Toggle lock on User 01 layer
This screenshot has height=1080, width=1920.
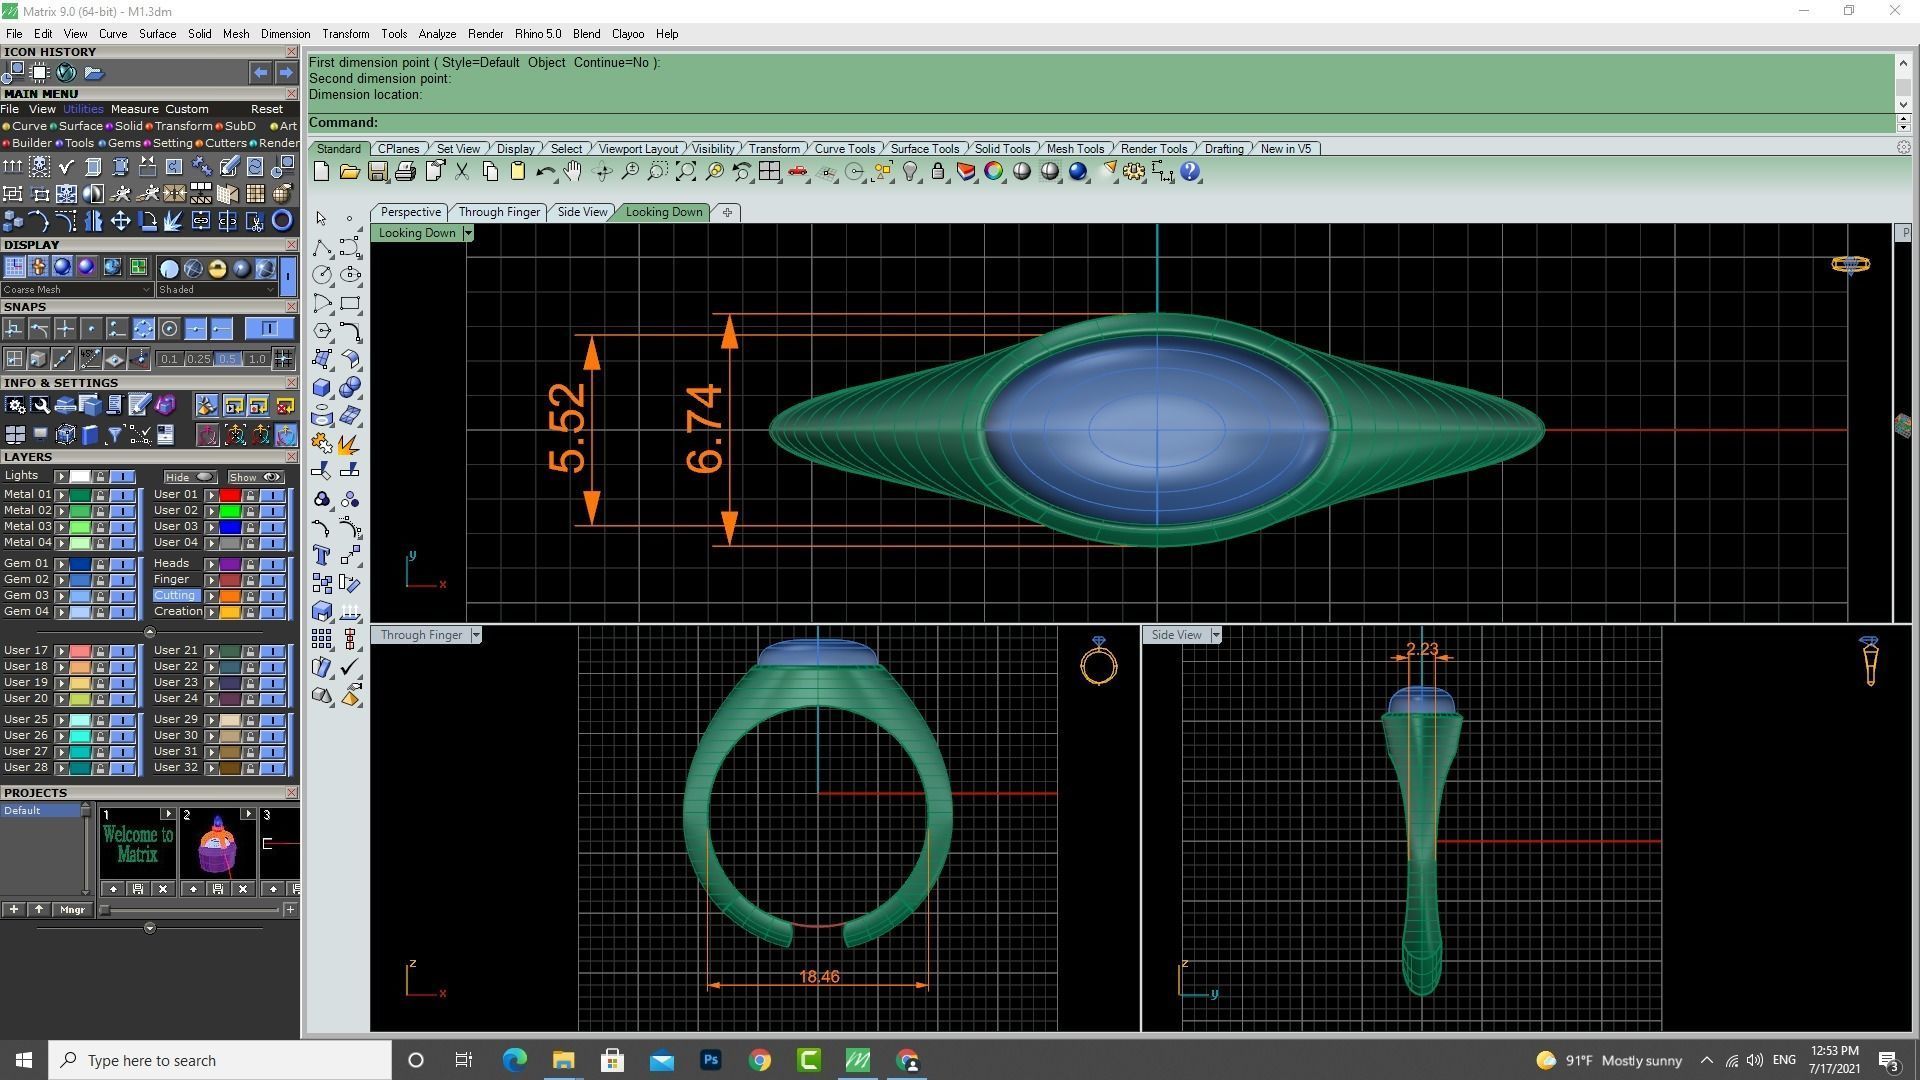(x=250, y=495)
